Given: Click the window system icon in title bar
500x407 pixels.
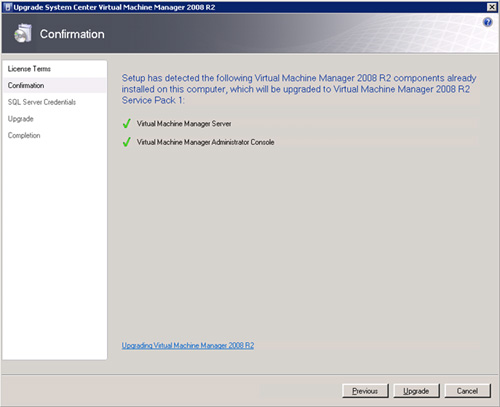Looking at the screenshot, I should click(x=8, y=7).
